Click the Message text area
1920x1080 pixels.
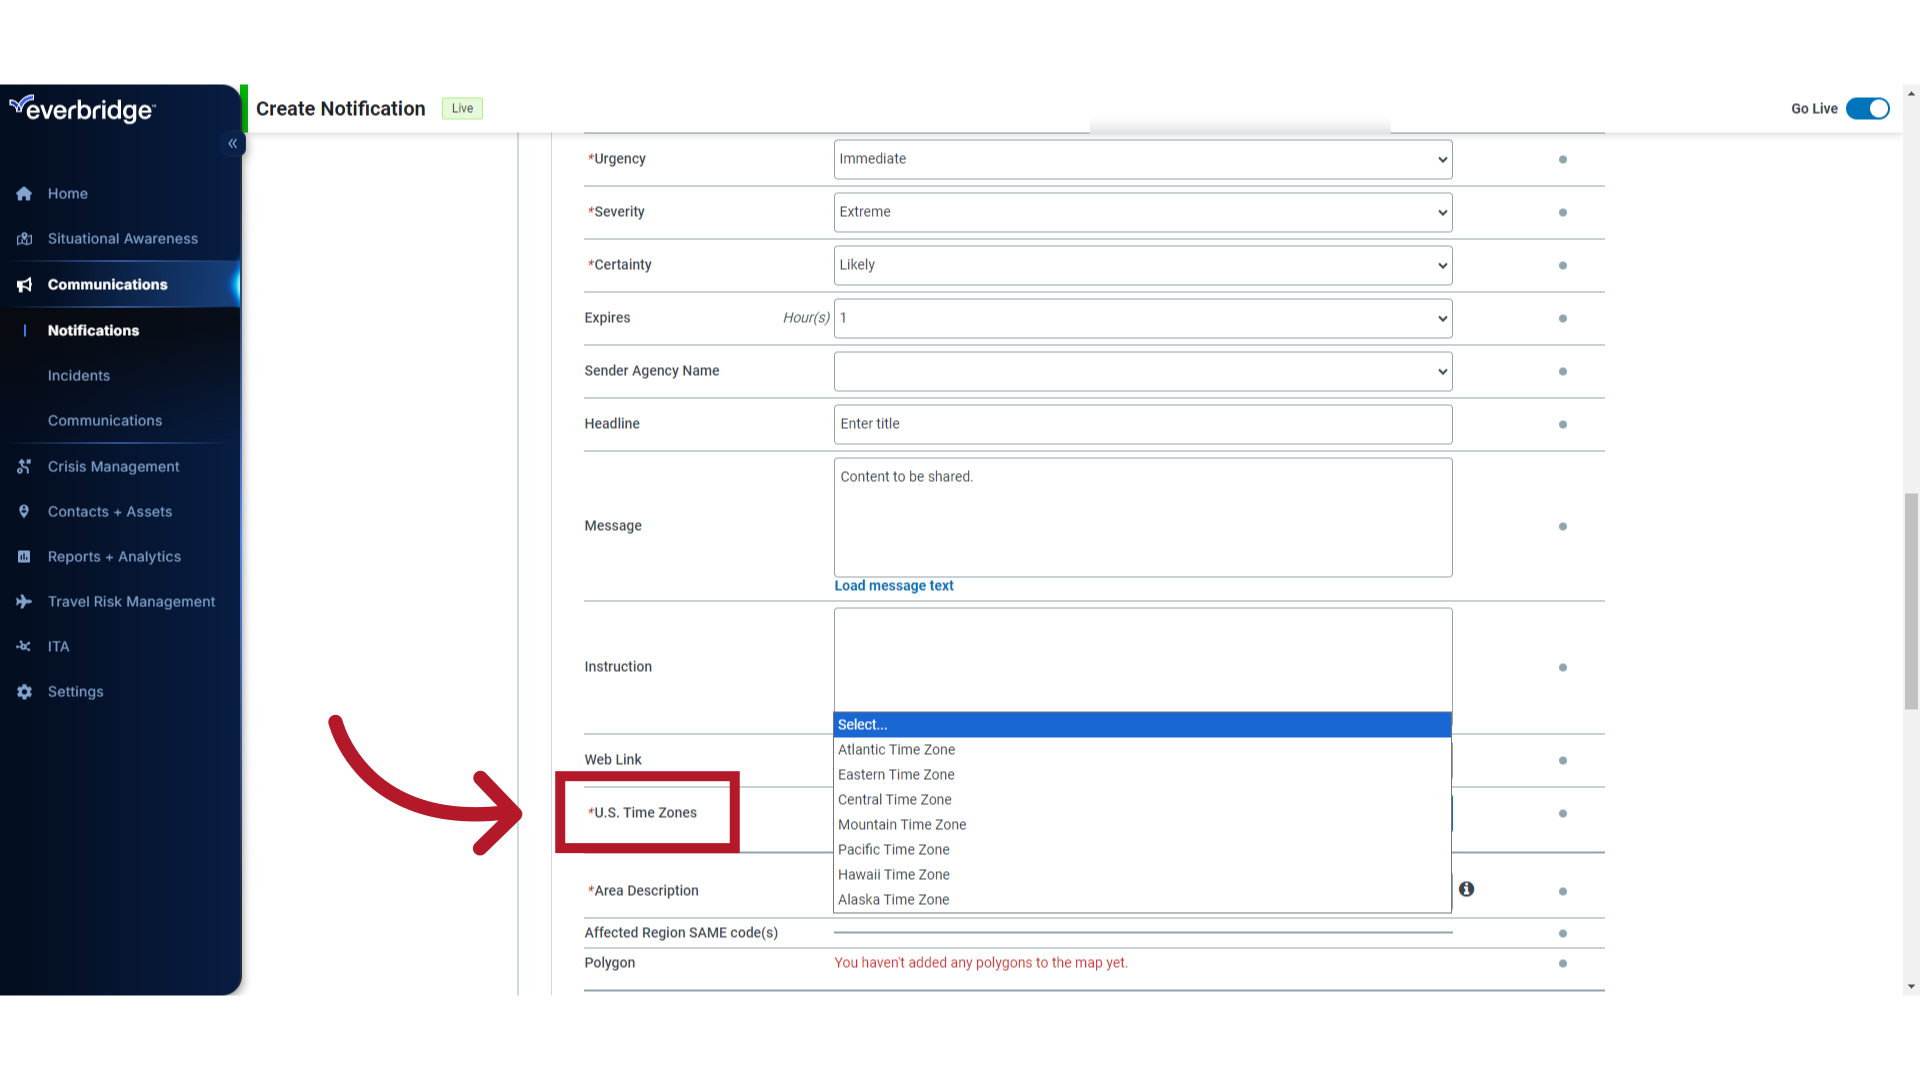1143,518
